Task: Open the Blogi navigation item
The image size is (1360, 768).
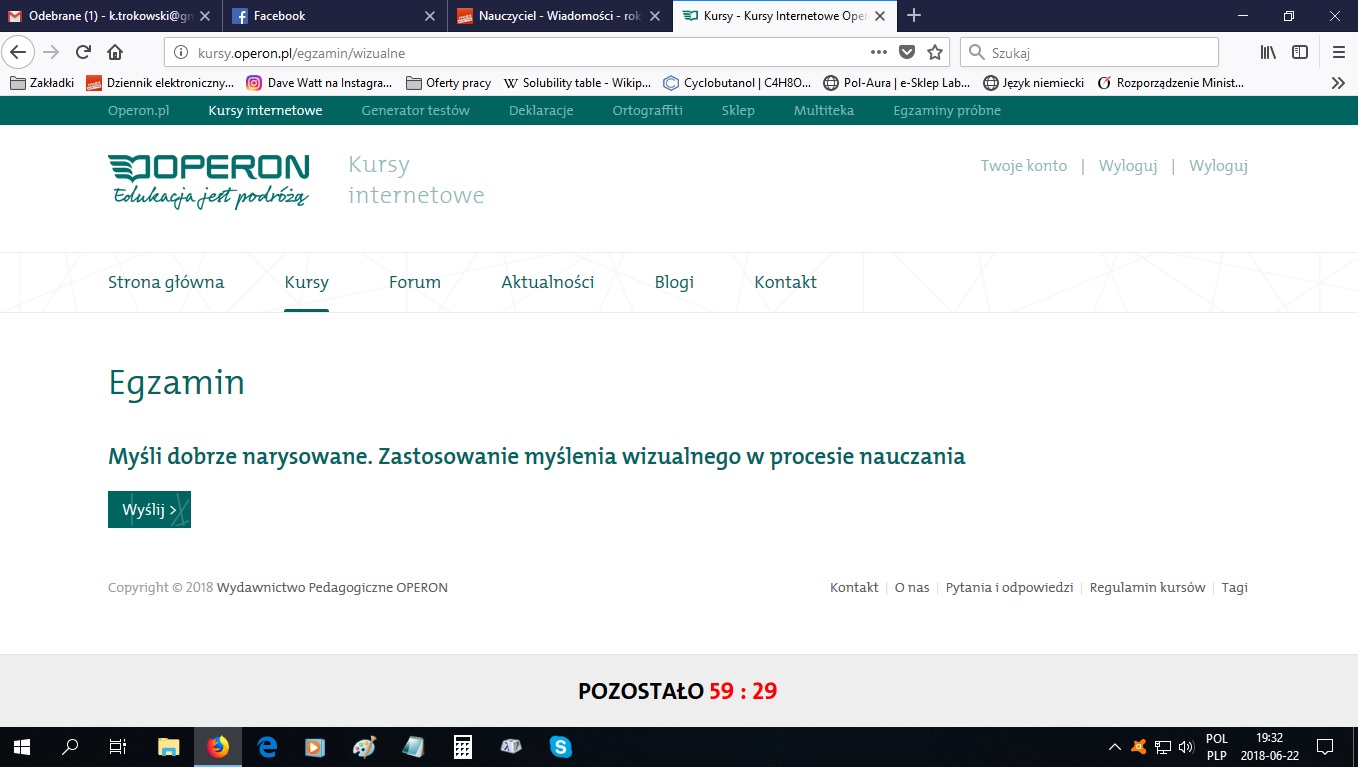Action: click(x=674, y=282)
